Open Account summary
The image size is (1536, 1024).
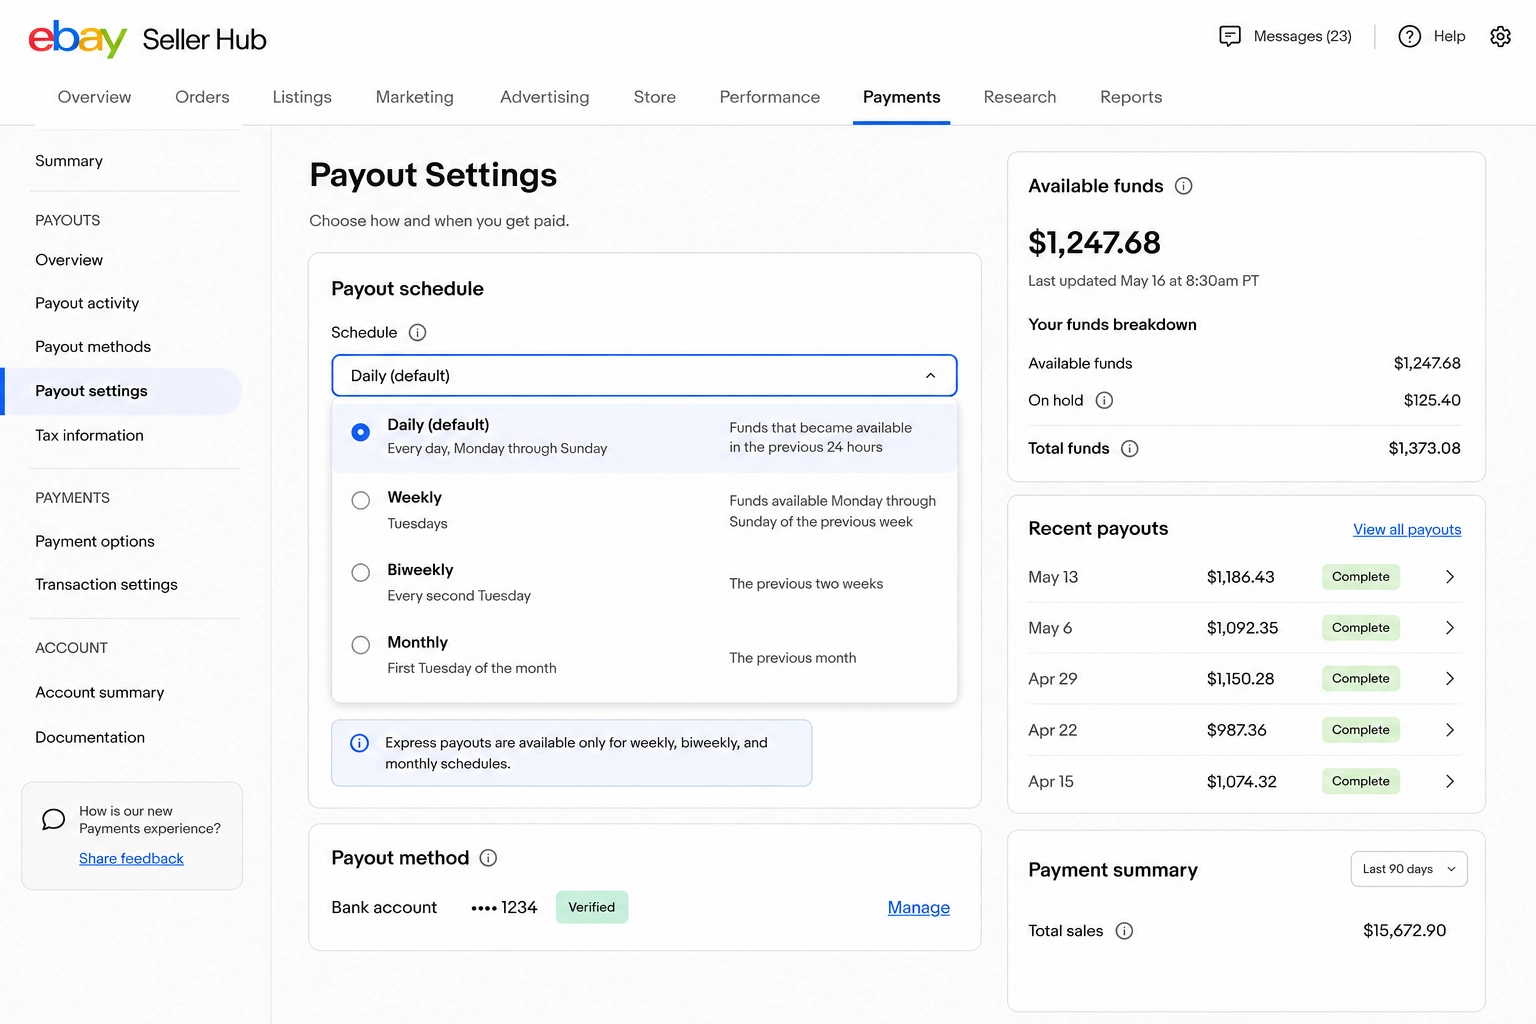(99, 692)
